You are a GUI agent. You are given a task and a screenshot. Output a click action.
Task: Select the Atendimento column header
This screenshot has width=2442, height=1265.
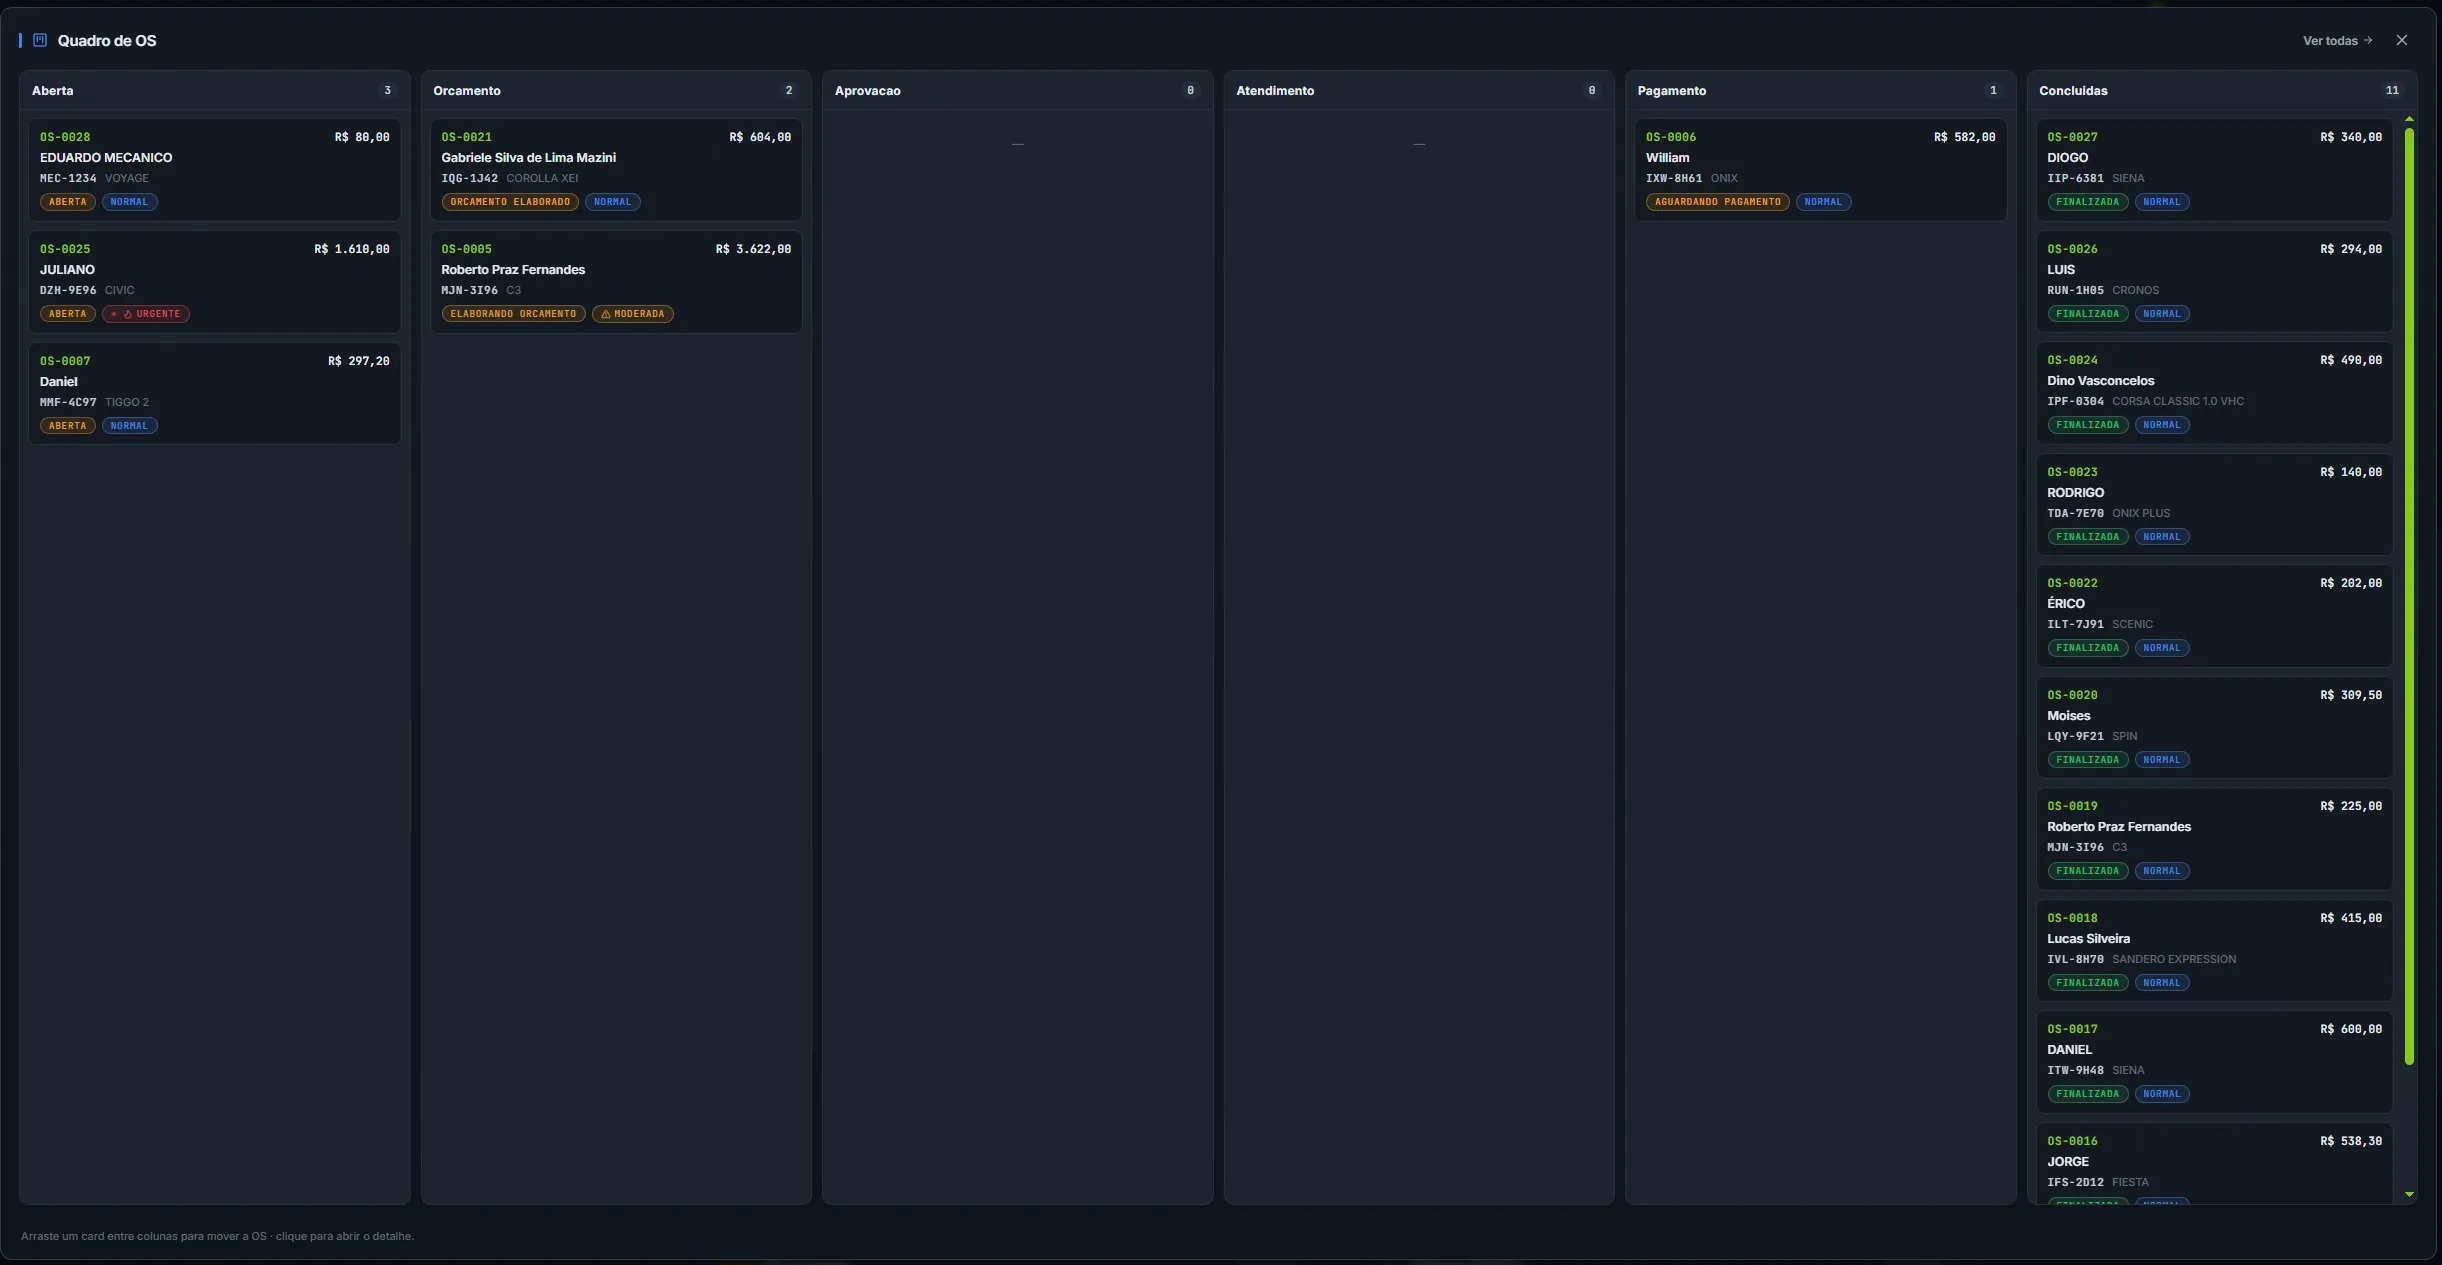tap(1419, 90)
